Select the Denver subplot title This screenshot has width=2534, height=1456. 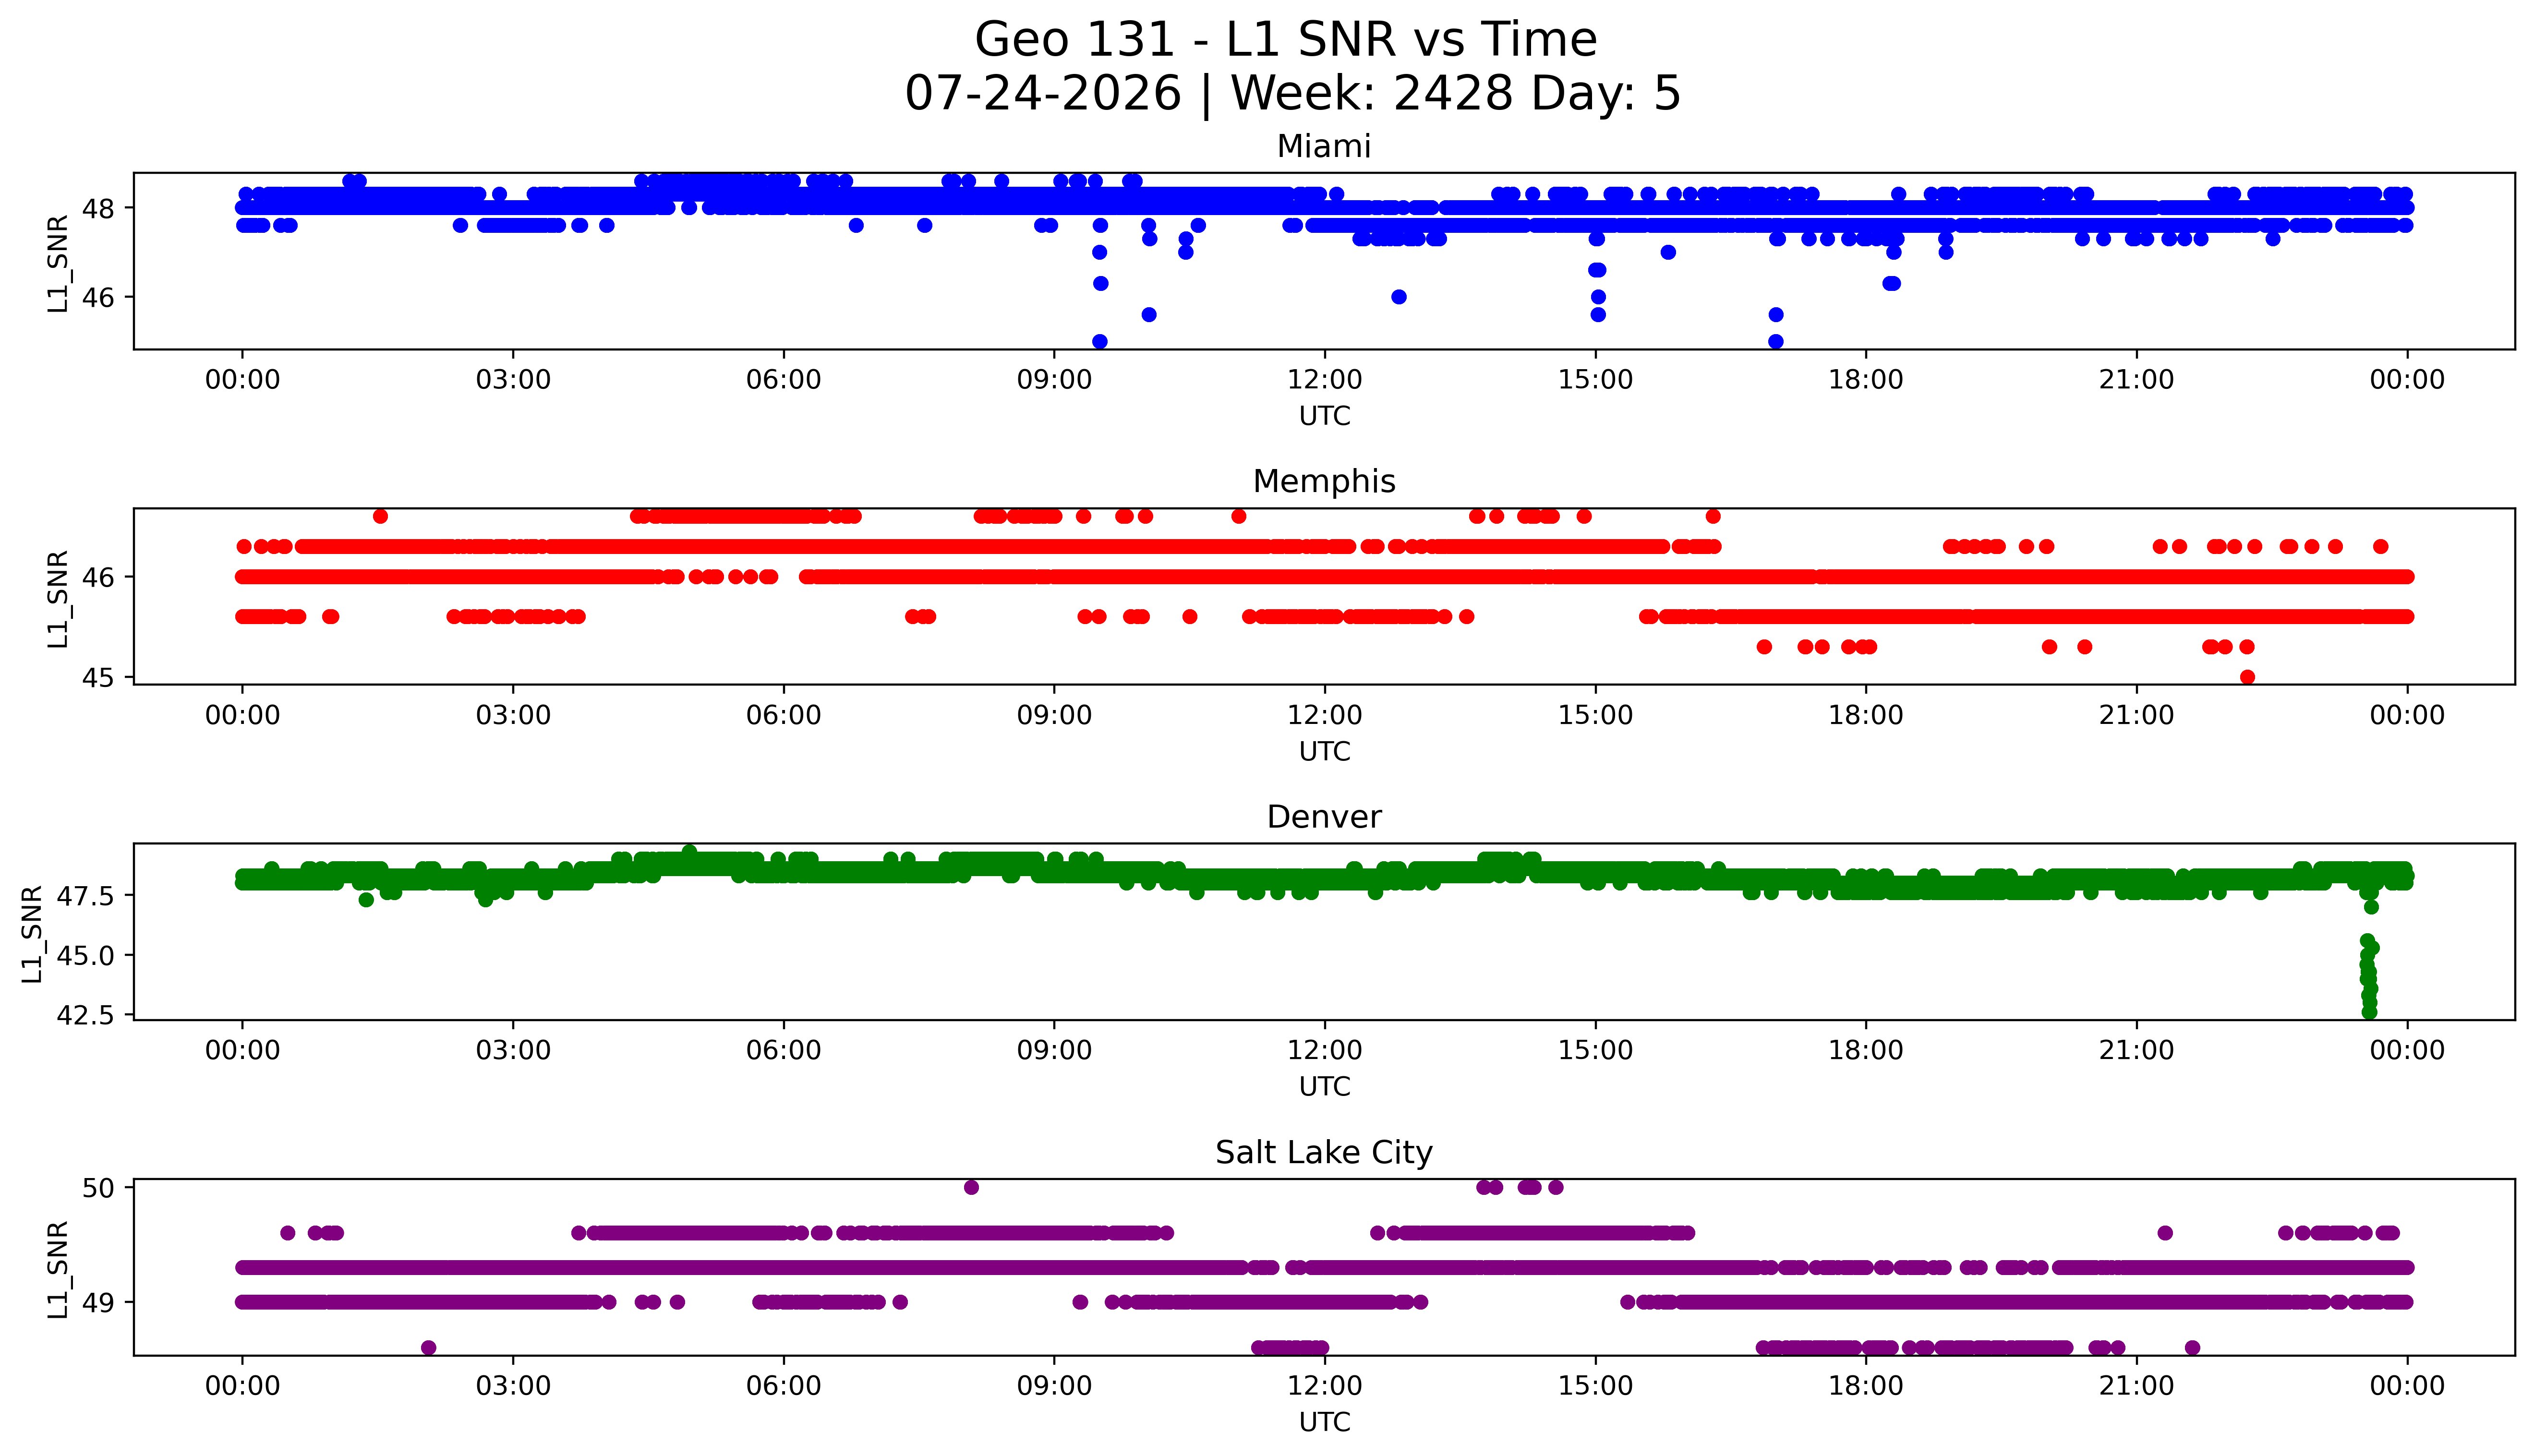(1324, 817)
